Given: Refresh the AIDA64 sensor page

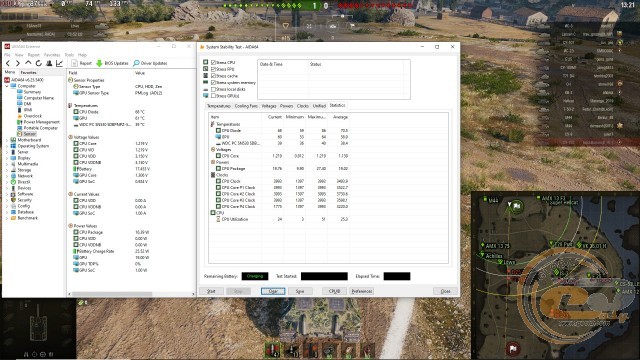Looking at the screenshot, I should (38, 63).
